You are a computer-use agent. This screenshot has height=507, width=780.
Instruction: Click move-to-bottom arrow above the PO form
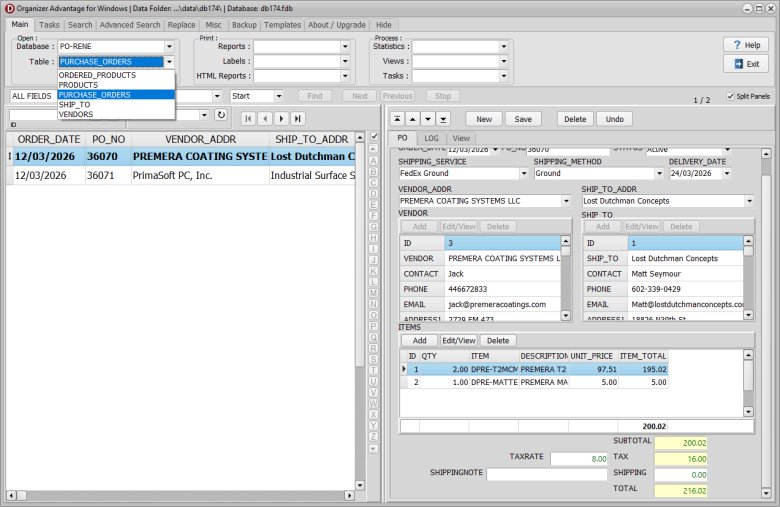(x=442, y=119)
